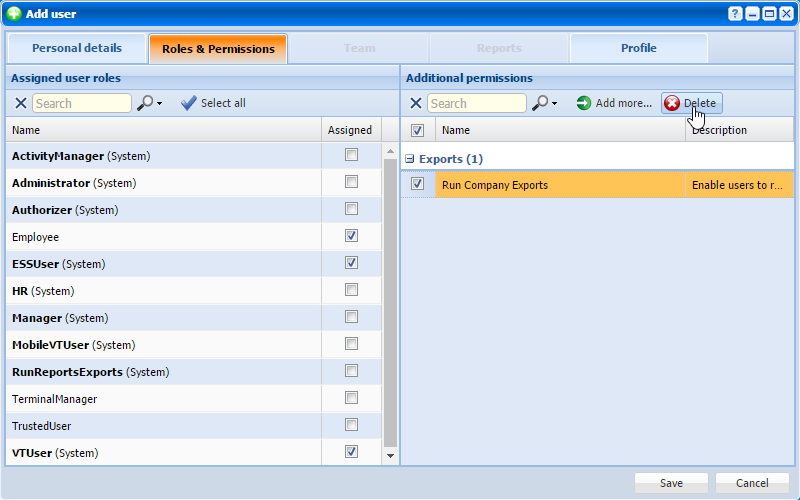Open search options dropdown arrow for roles
Image resolution: width=800 pixels, height=500 pixels.
click(160, 104)
